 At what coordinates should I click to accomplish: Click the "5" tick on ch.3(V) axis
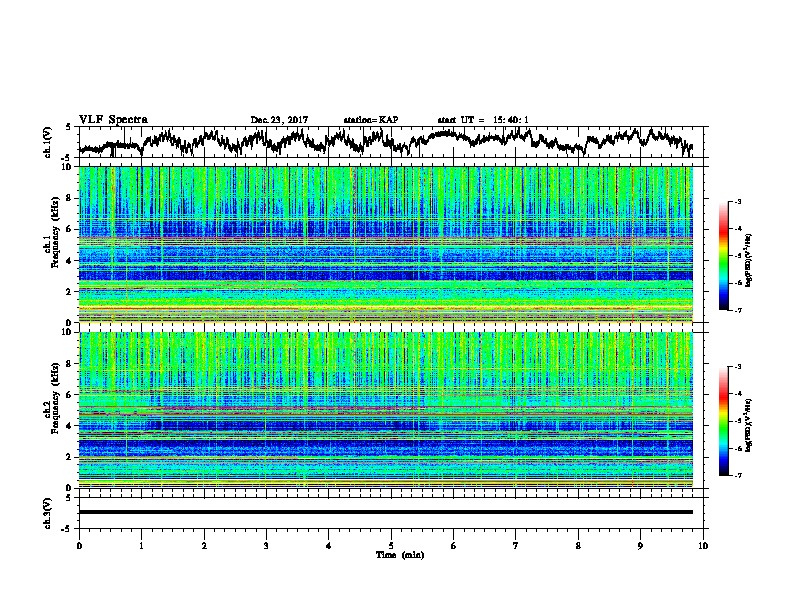69,498
